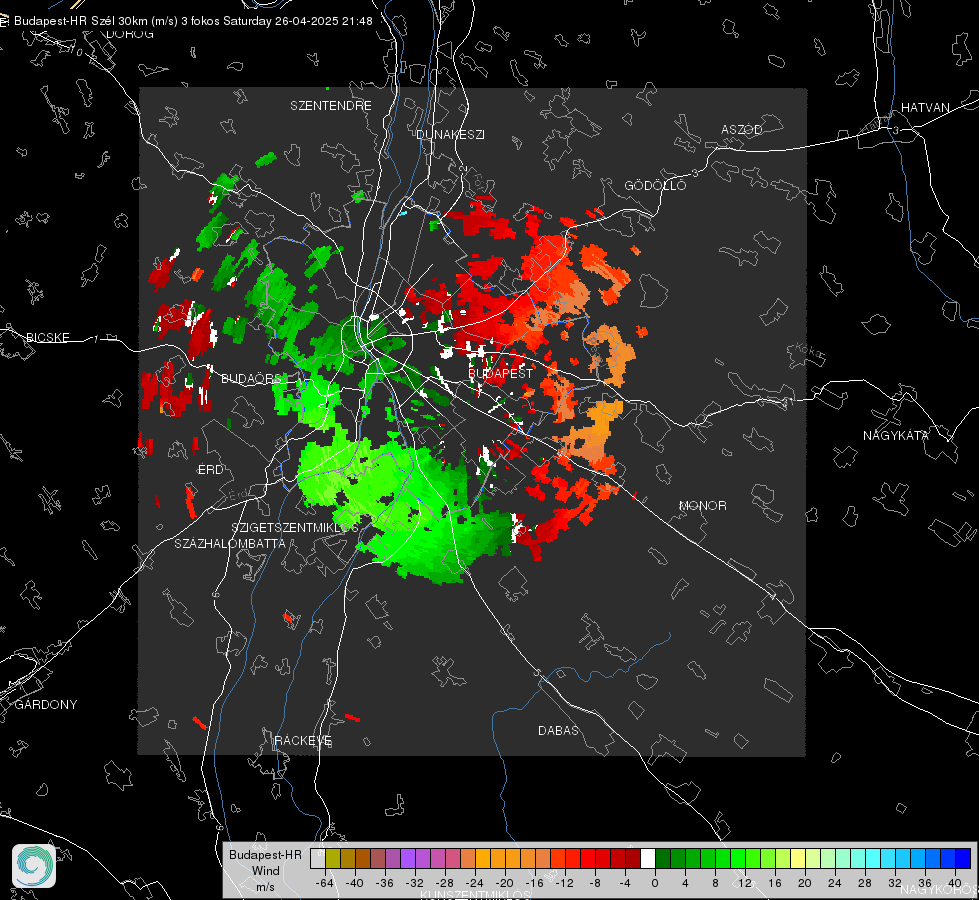Viewport: 979px width, 900px height.
Task: Click the light grey leftmost legend swatch
Action: coord(318,858)
